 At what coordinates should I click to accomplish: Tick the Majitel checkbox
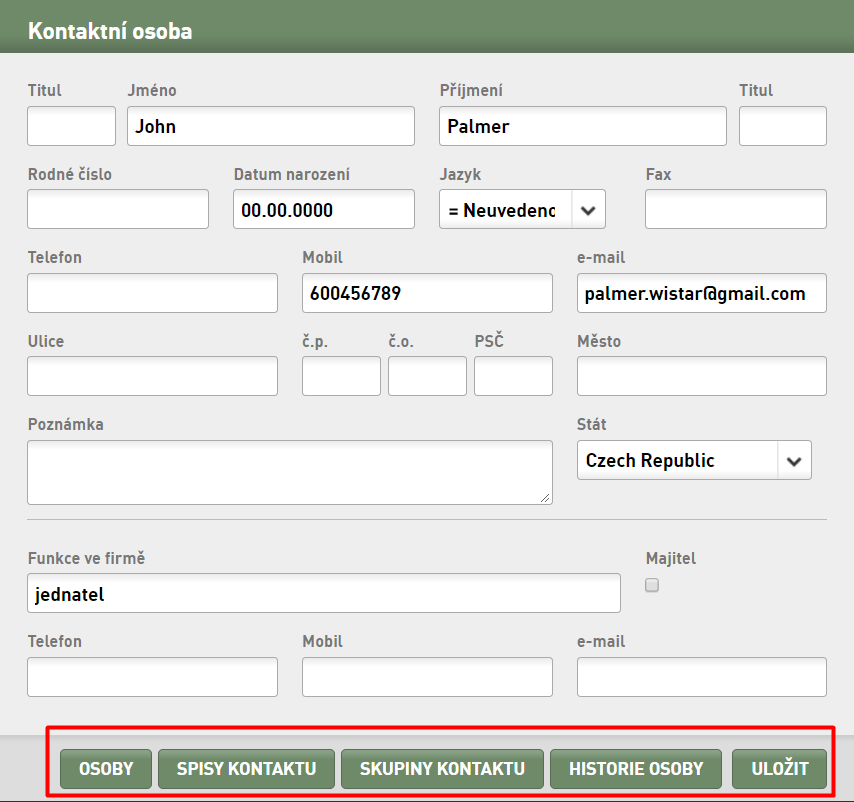click(651, 585)
